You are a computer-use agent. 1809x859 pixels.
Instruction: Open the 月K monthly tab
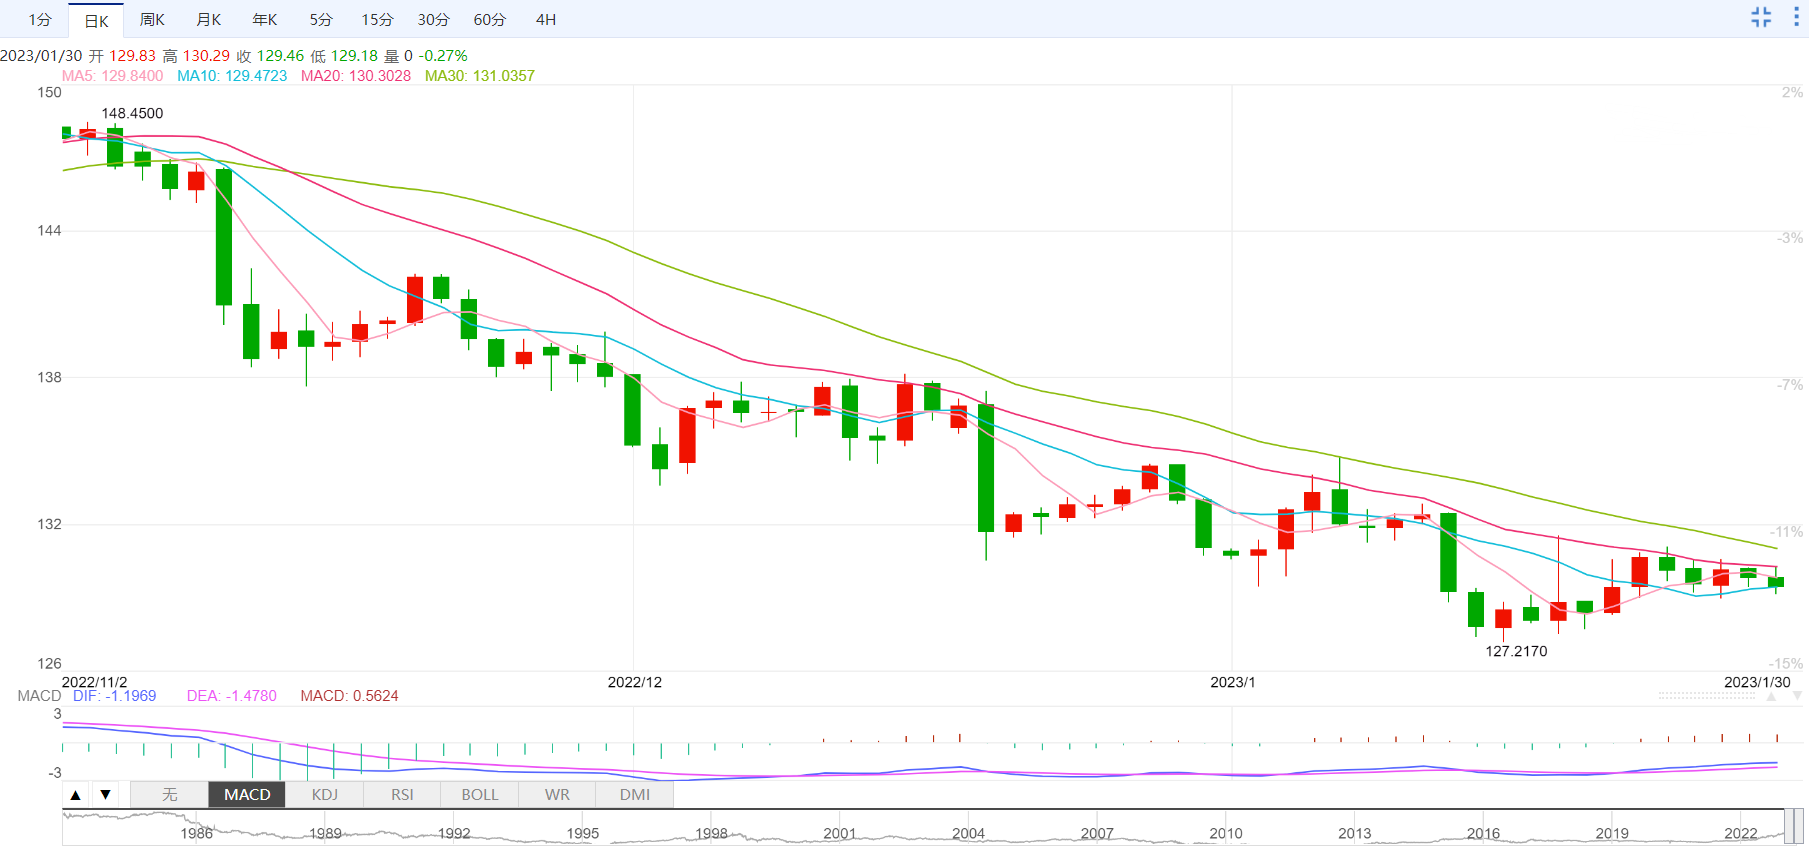point(208,20)
